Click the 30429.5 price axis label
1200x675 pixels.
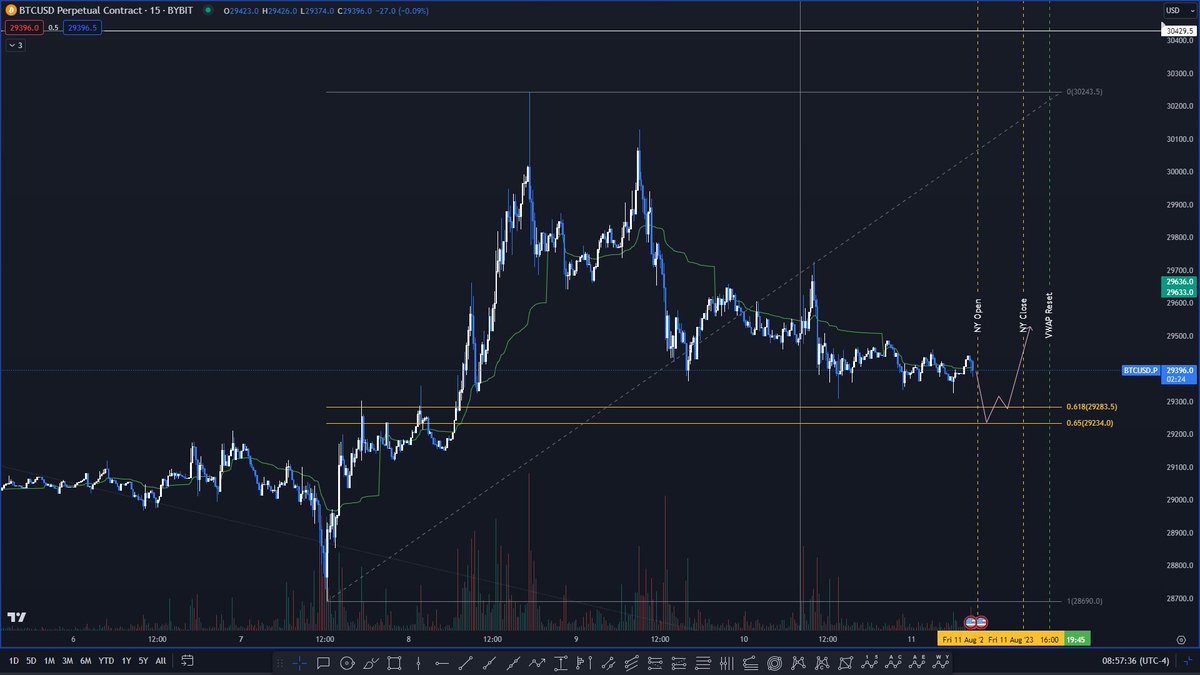1178,31
